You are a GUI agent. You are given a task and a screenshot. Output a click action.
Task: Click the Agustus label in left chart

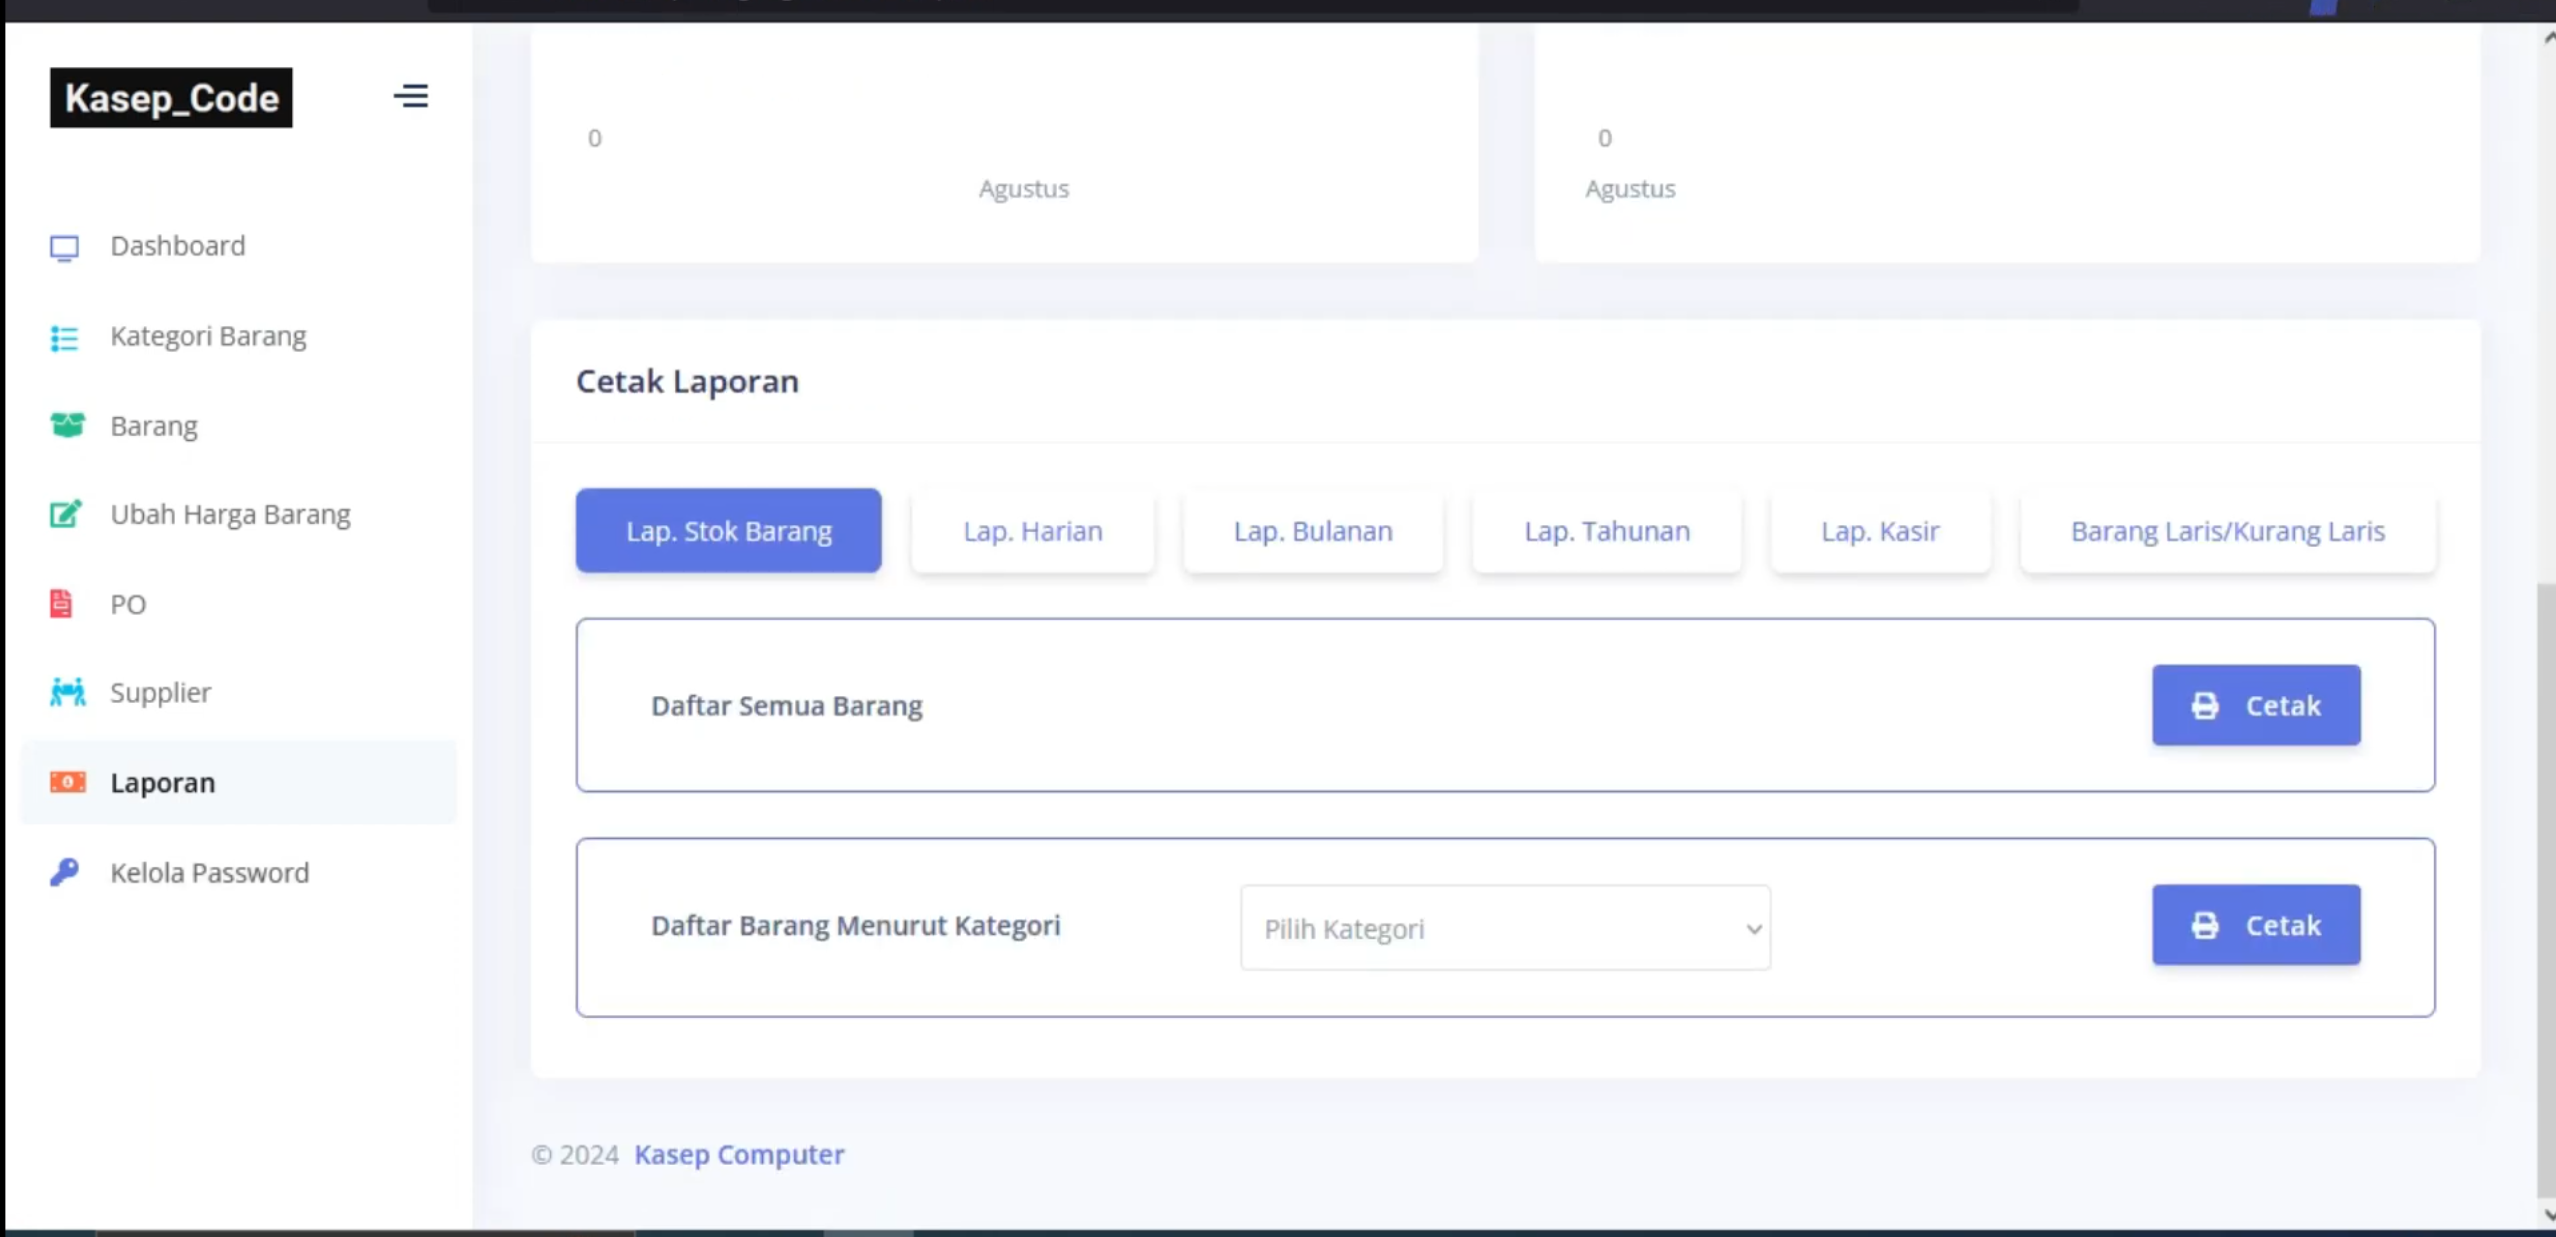tap(1023, 188)
